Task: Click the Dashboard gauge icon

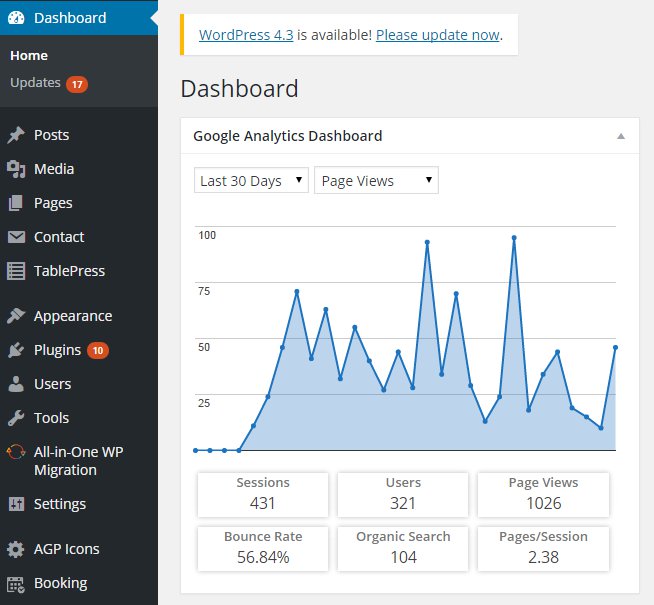Action: click(16, 18)
